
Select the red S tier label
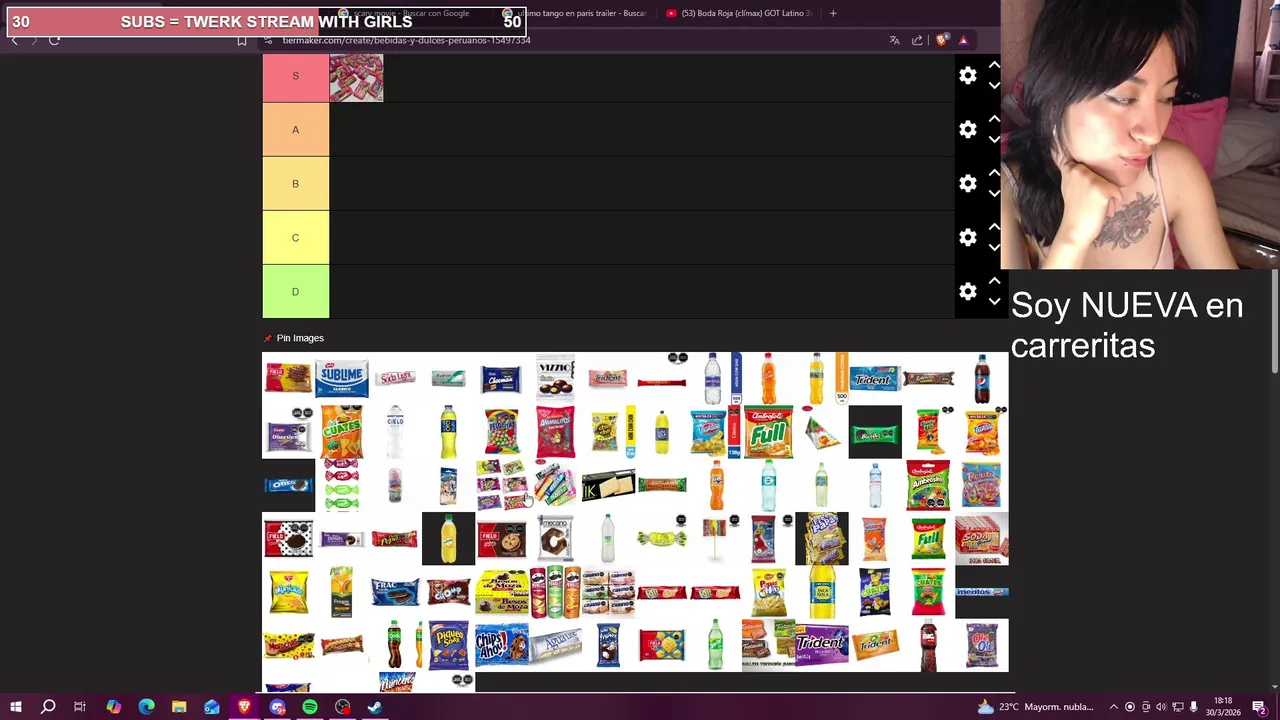295,76
